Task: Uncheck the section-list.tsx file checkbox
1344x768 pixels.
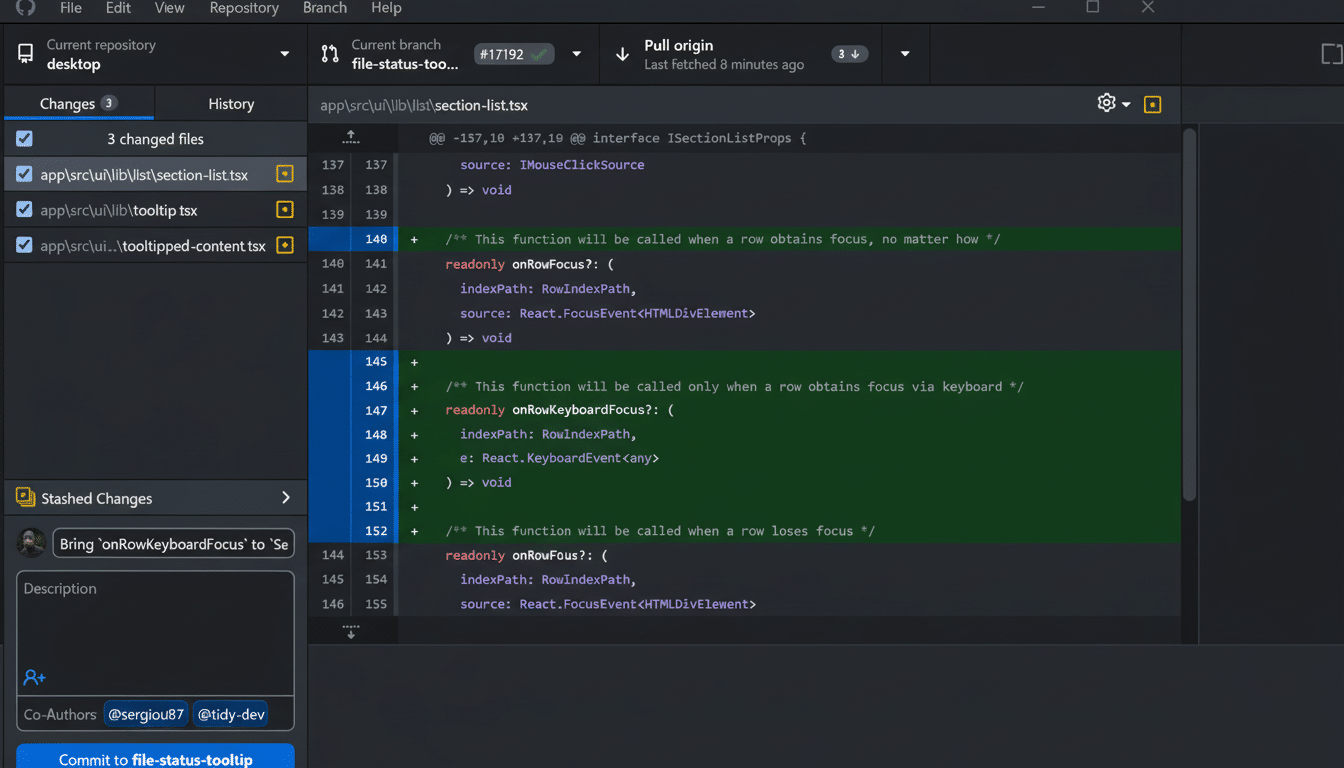Action: [x=23, y=173]
